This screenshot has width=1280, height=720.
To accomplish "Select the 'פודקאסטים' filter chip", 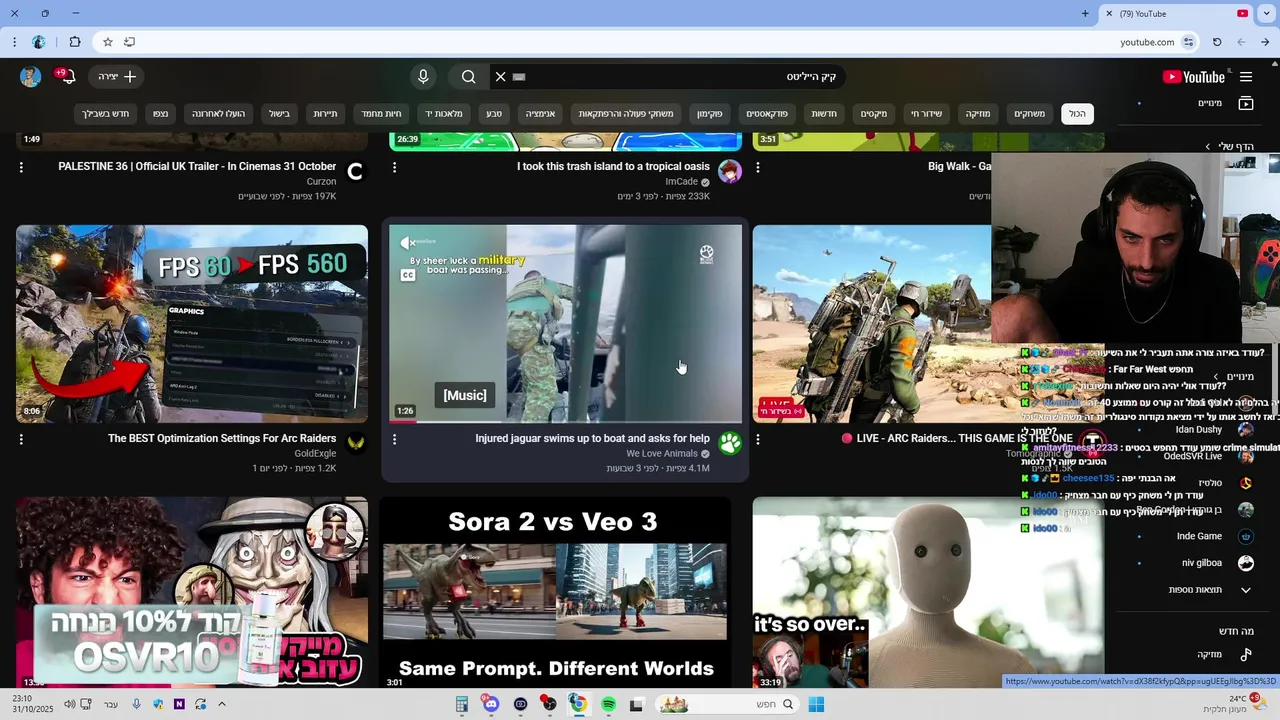I will click(767, 114).
